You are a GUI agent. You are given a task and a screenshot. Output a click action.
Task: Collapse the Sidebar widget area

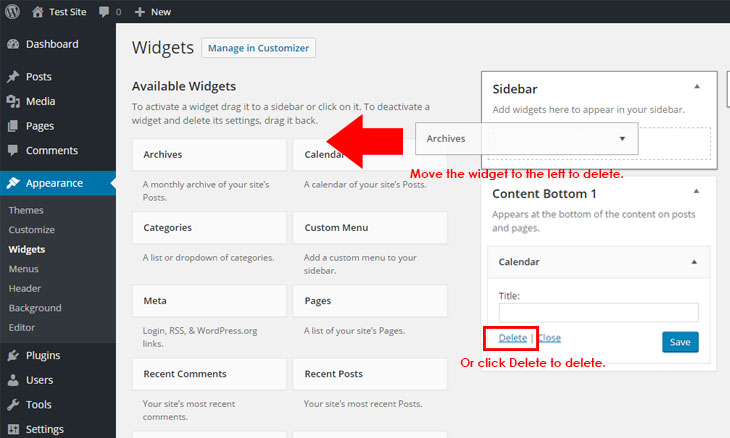pos(697,87)
